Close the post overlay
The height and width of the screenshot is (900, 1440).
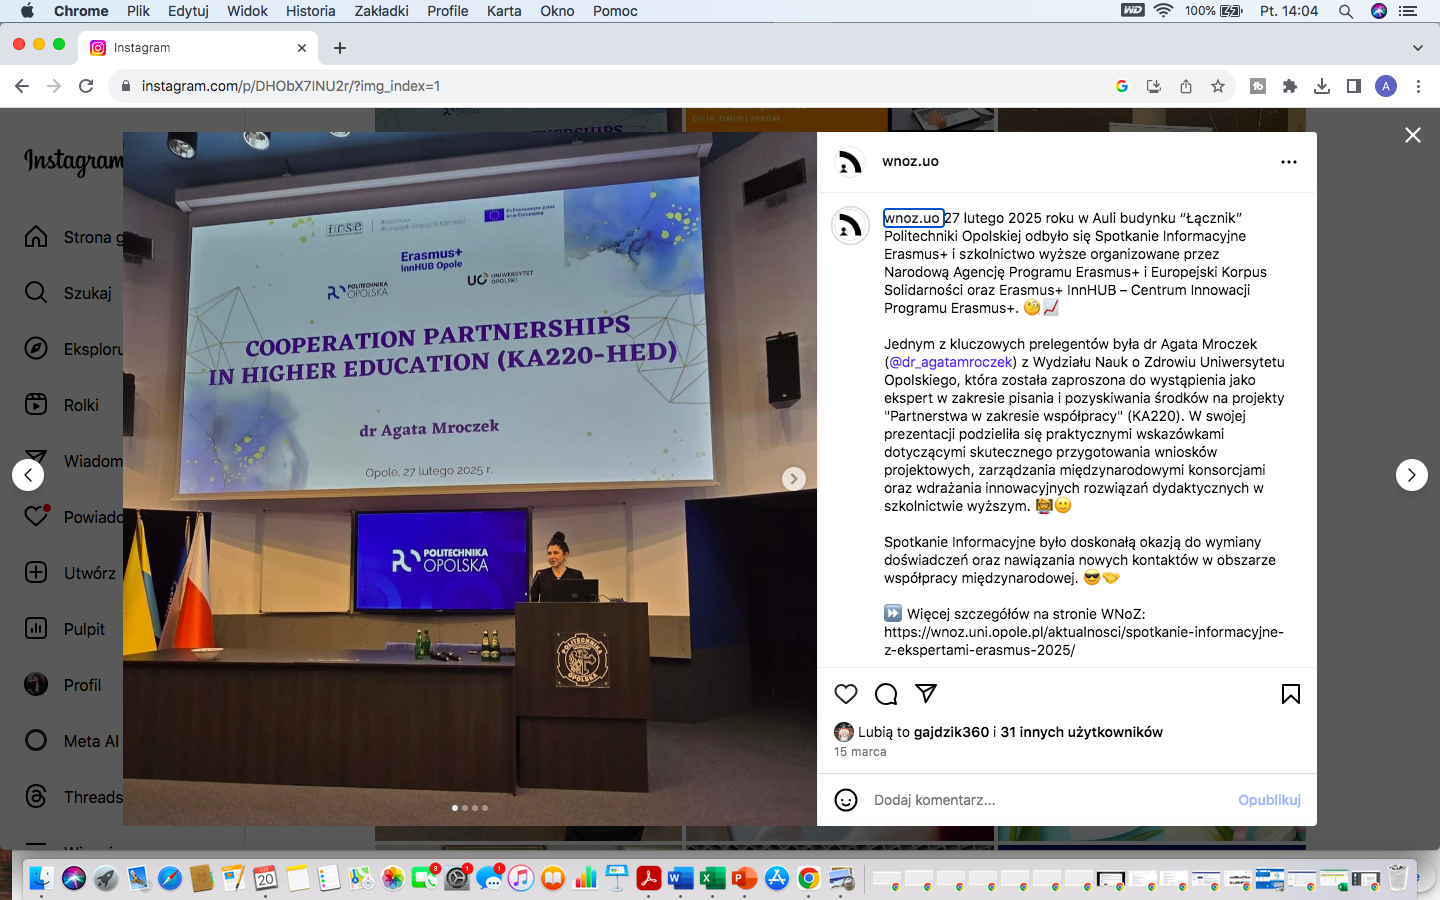pyautogui.click(x=1412, y=135)
